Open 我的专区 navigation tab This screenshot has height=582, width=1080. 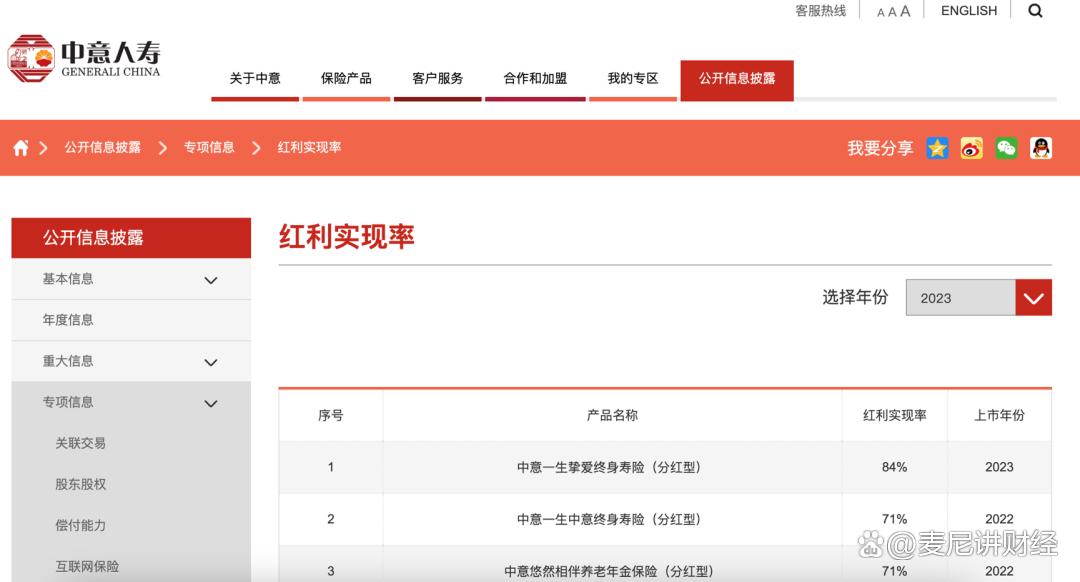(633, 79)
